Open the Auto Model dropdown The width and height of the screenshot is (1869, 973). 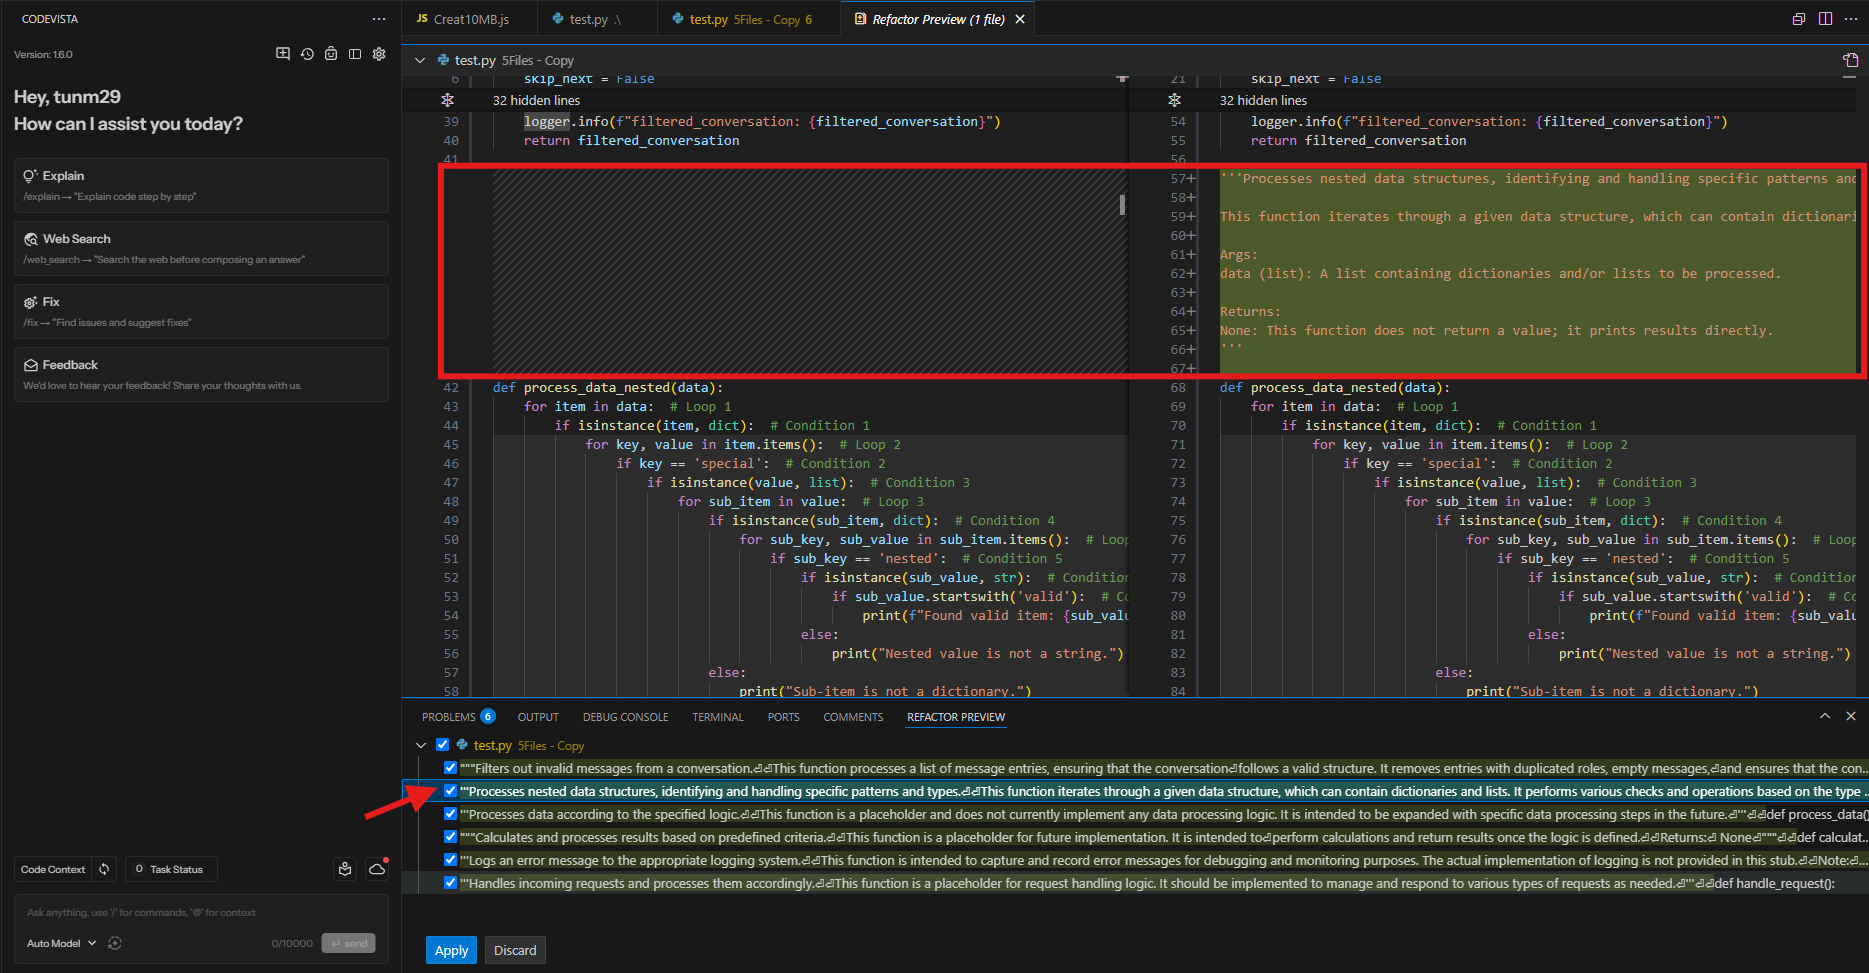coord(62,943)
